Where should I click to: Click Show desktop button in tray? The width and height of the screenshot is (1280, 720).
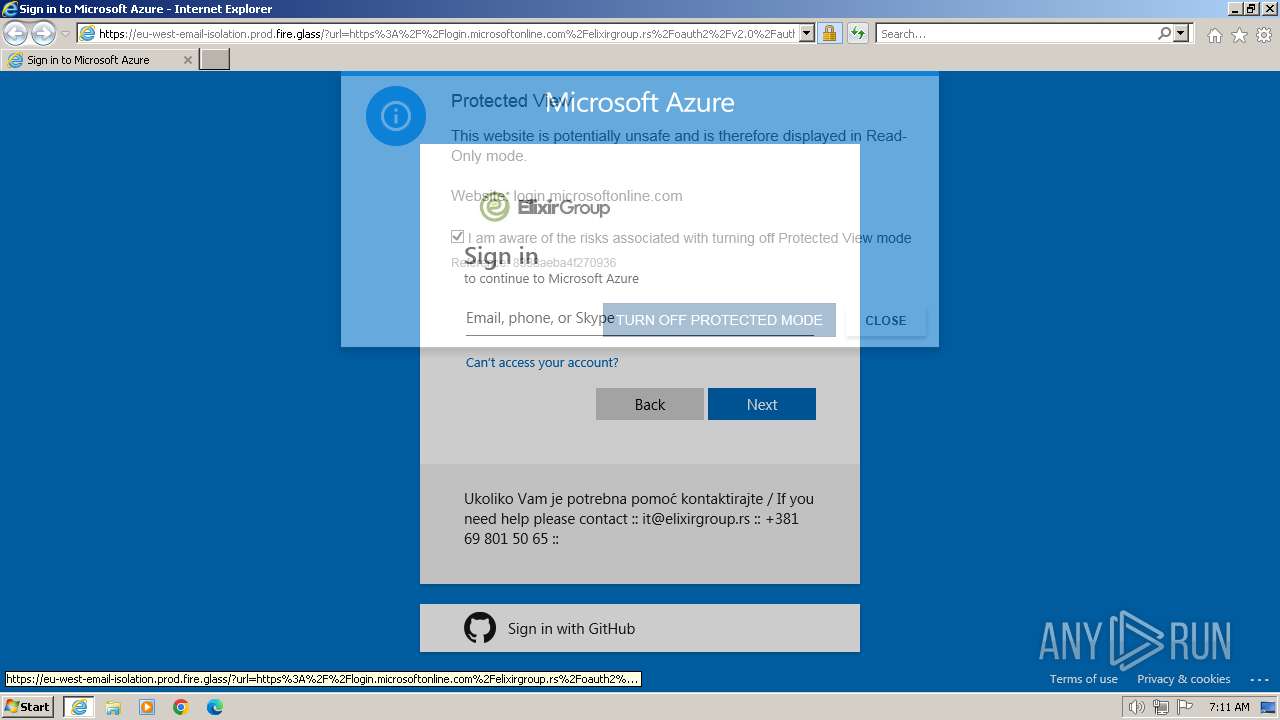(1268, 707)
